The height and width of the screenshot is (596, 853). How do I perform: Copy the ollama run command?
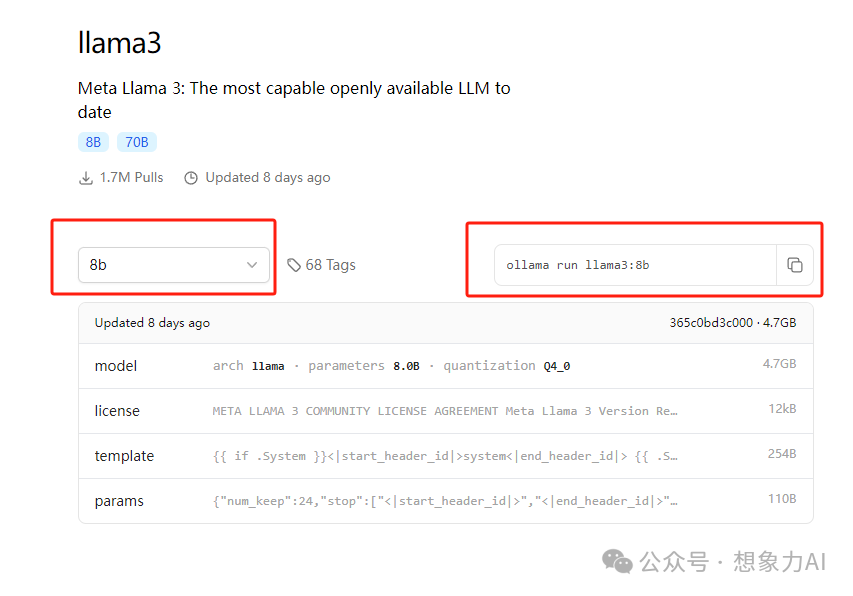pos(795,265)
